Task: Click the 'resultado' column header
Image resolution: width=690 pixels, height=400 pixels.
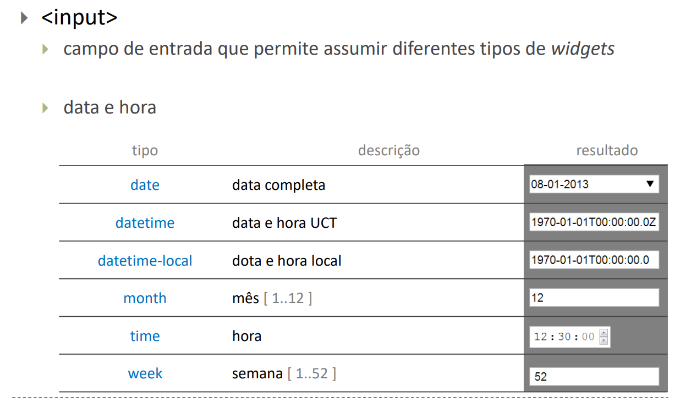Action: pos(607,150)
